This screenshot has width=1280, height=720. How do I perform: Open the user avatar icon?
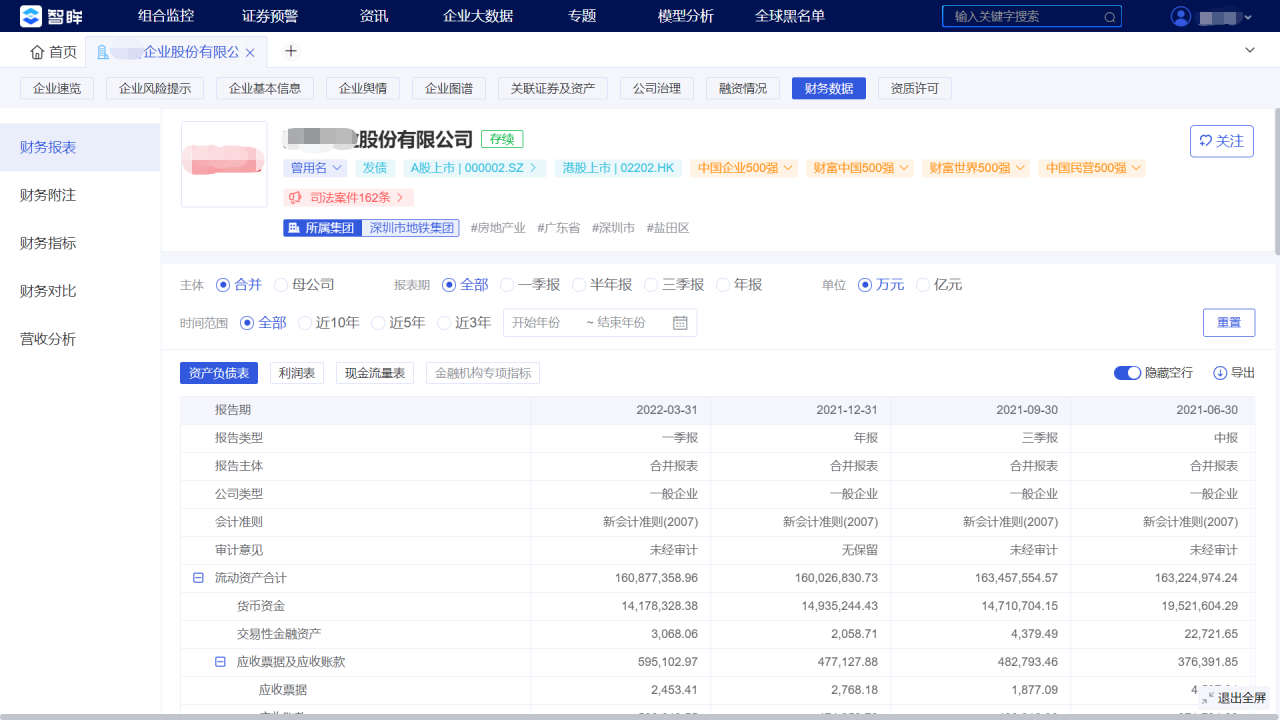tap(1181, 17)
